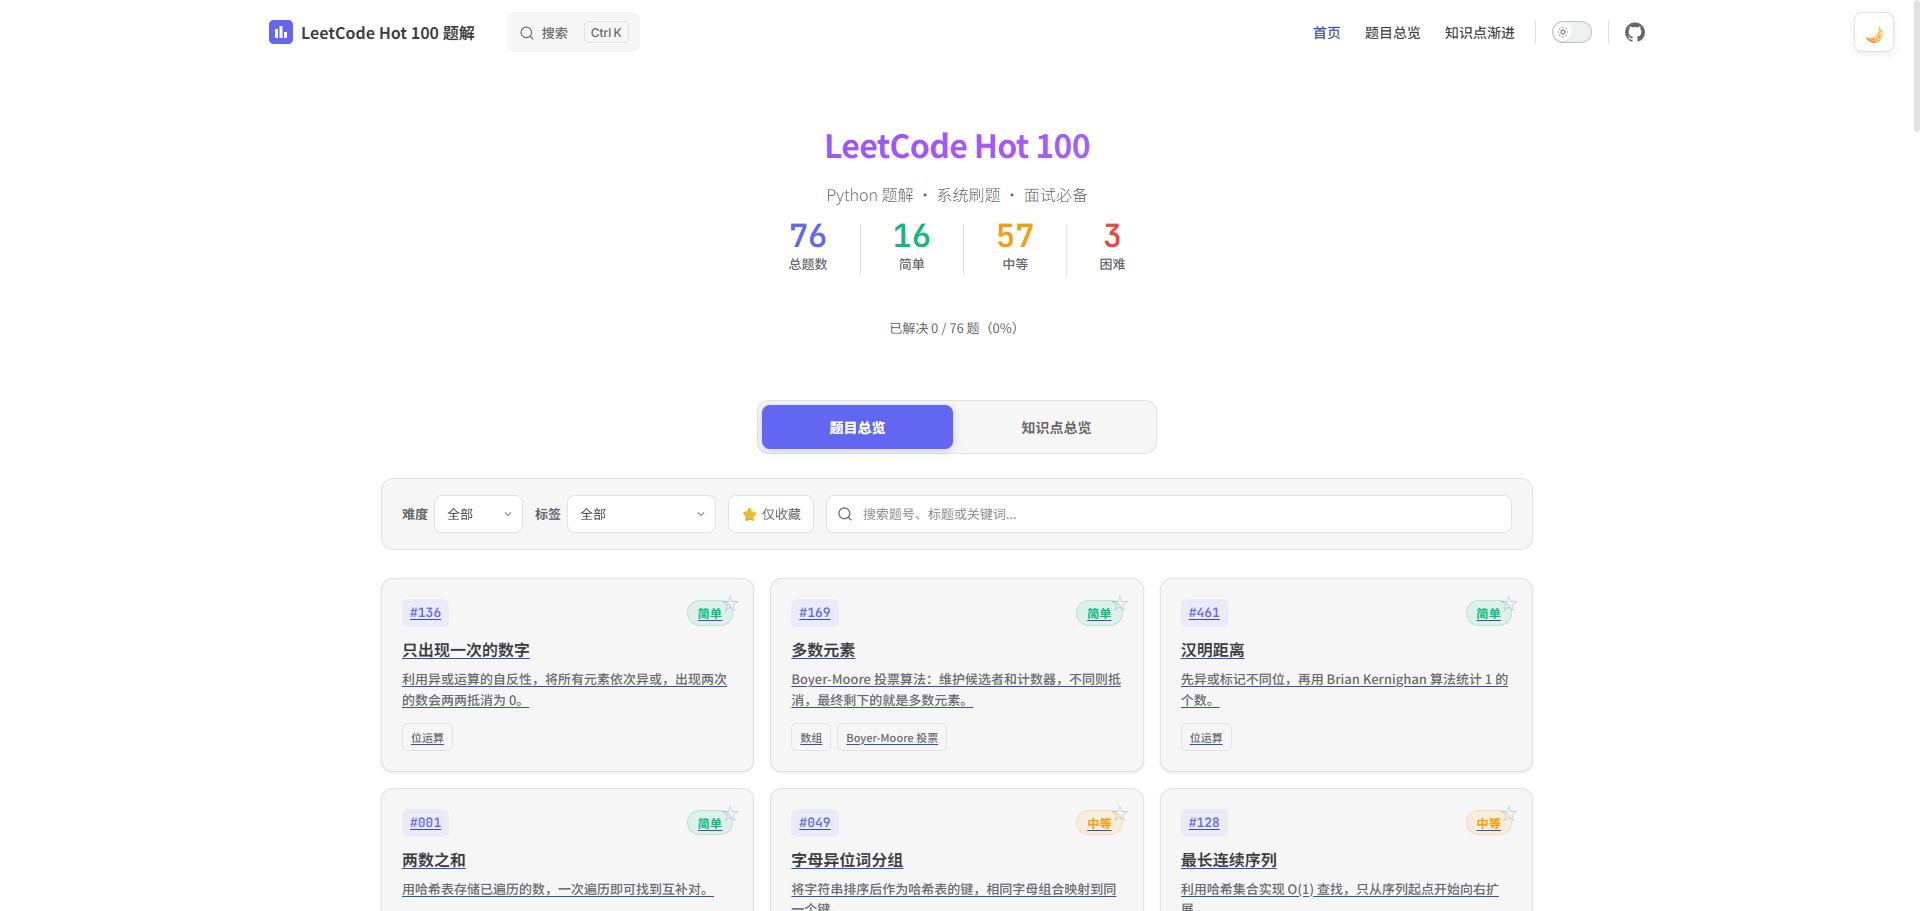This screenshot has height=911, width=1920.
Task: Click the magnifier icon in header search
Action: pos(527,33)
